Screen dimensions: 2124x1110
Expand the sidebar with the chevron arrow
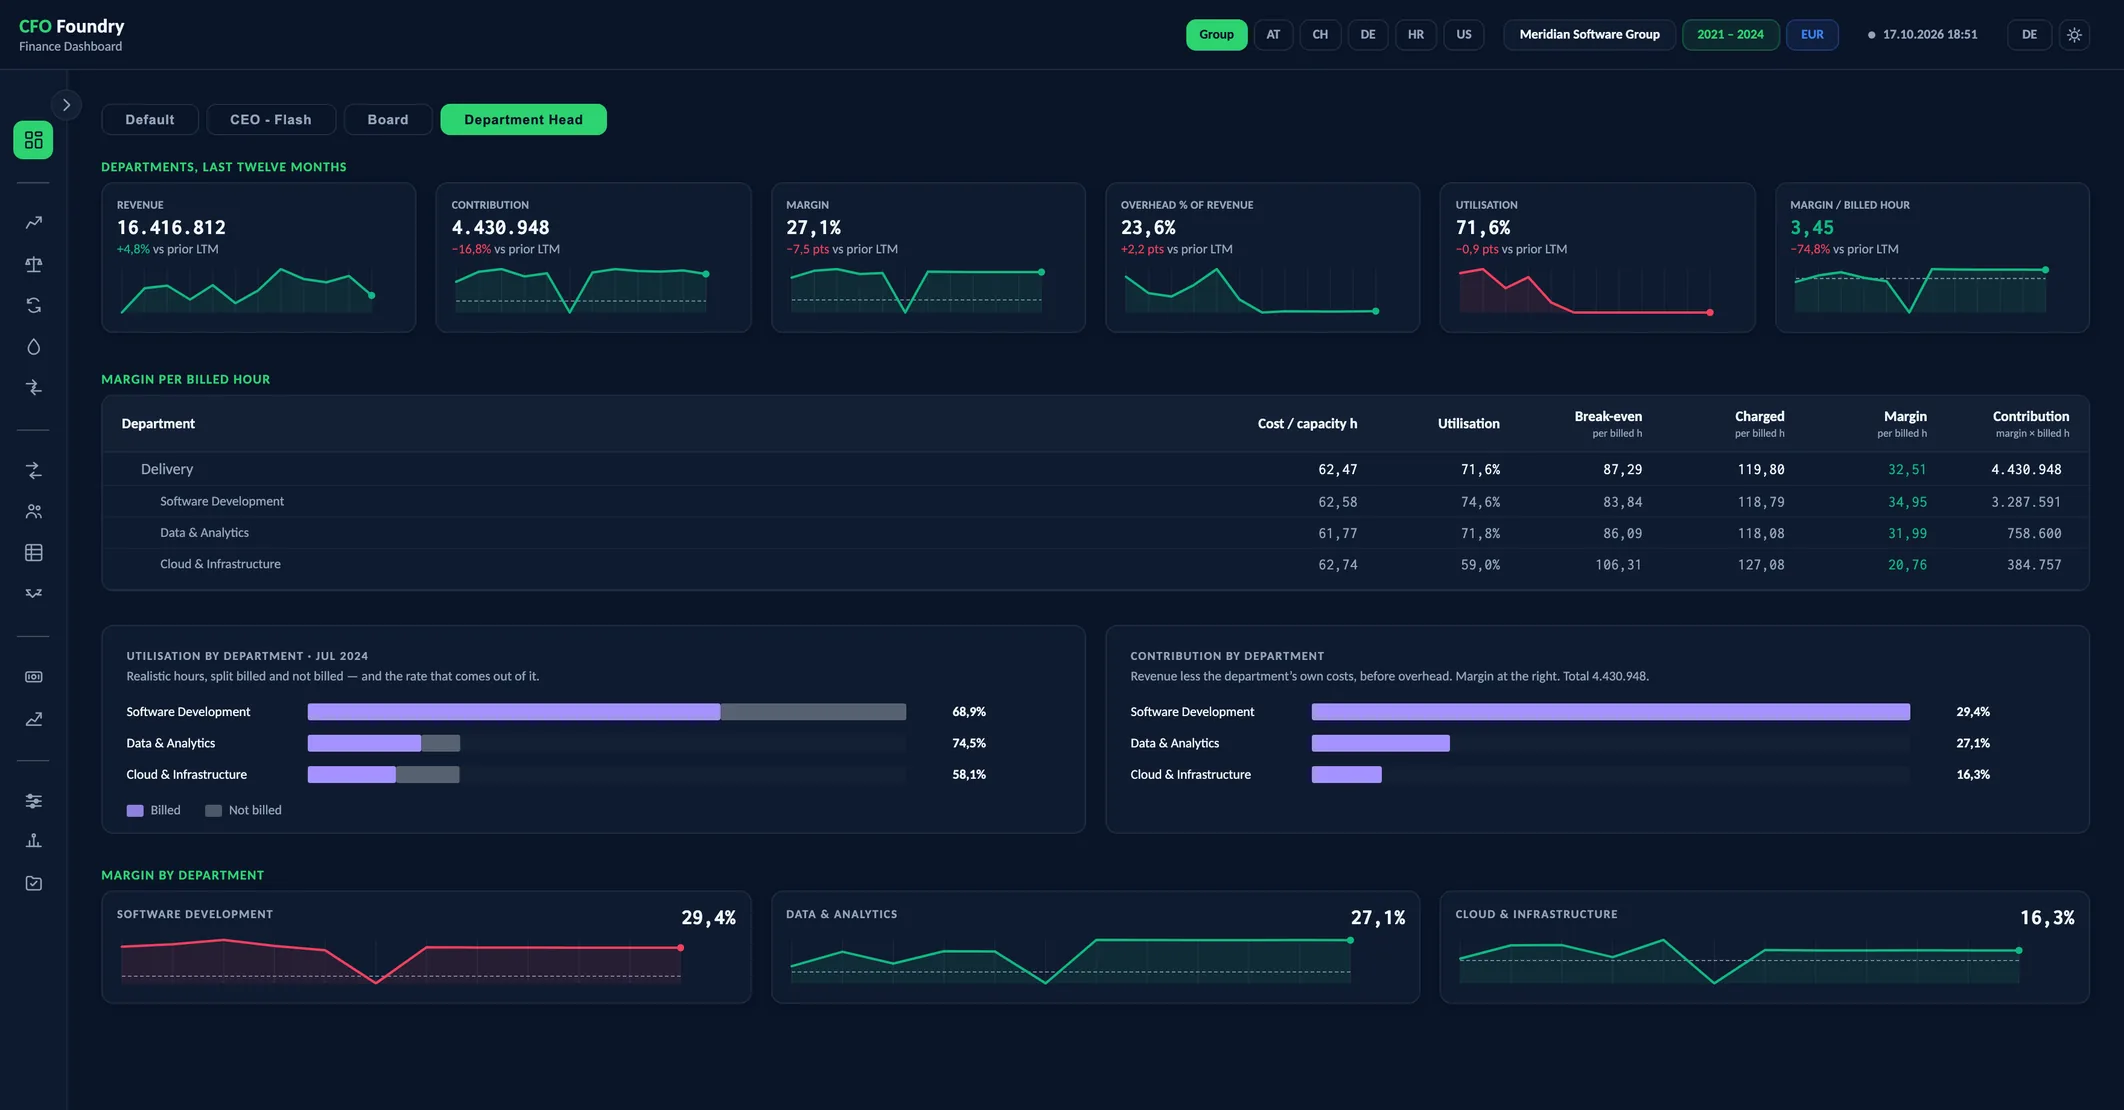click(x=66, y=104)
